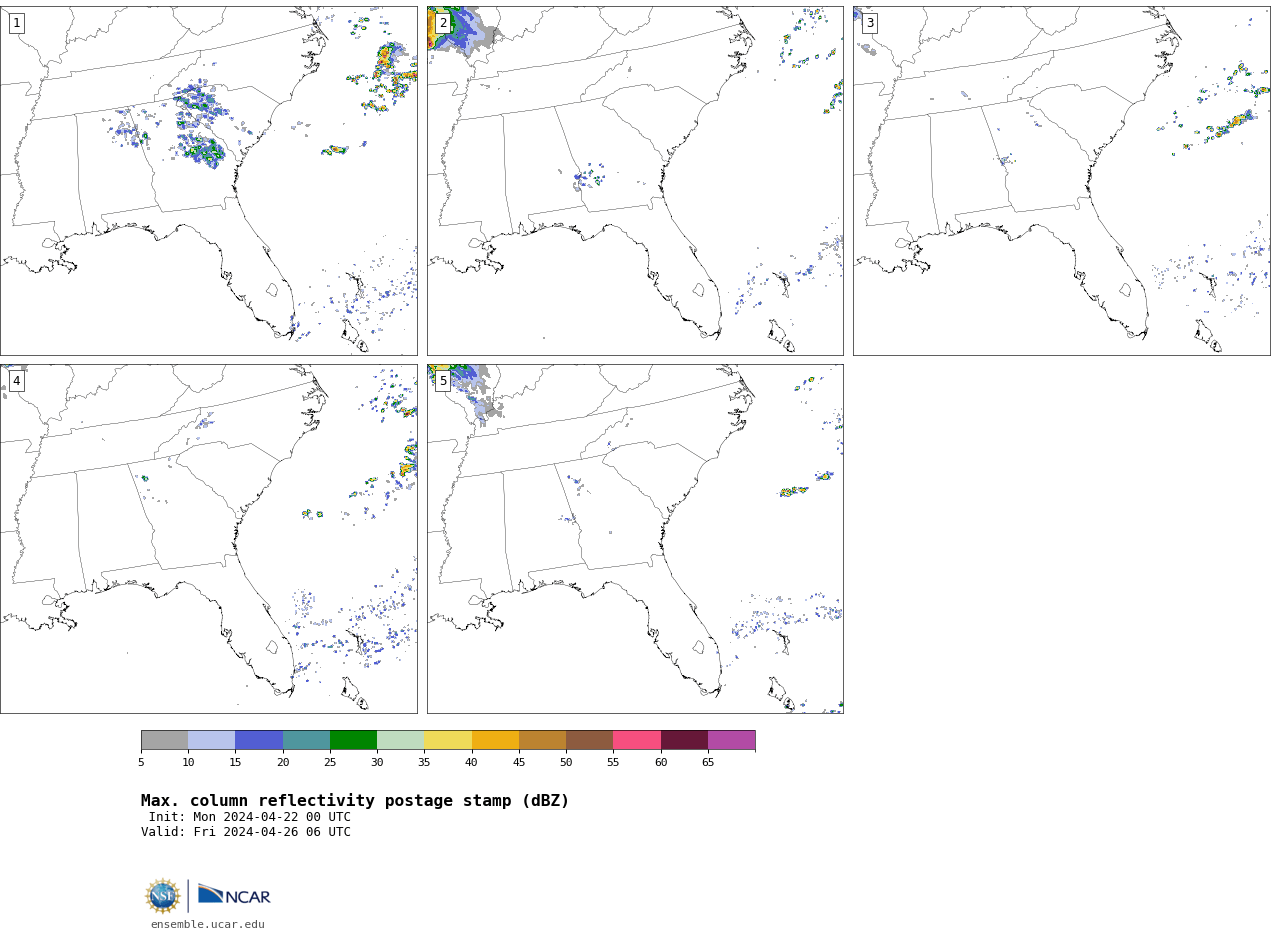This screenshot has height=936, width=1280.
Task: Click the light lavender 10-15 dBZ swatch
Action: (212, 740)
